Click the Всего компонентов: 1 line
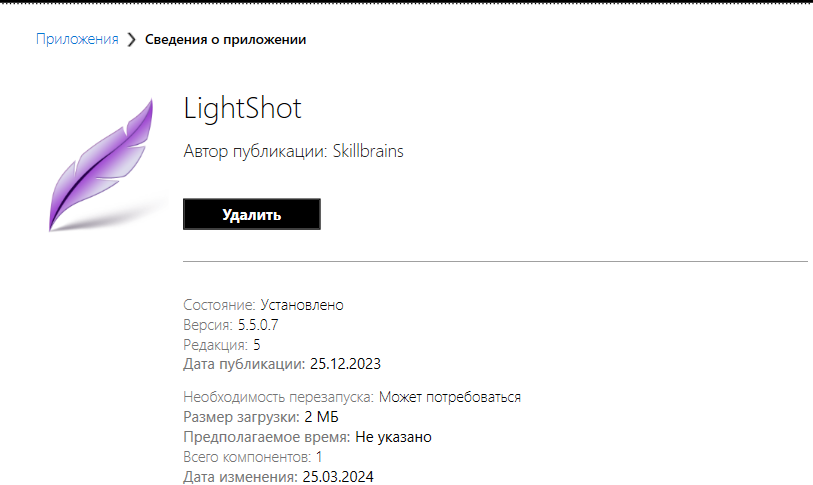813x485 pixels. (253, 457)
